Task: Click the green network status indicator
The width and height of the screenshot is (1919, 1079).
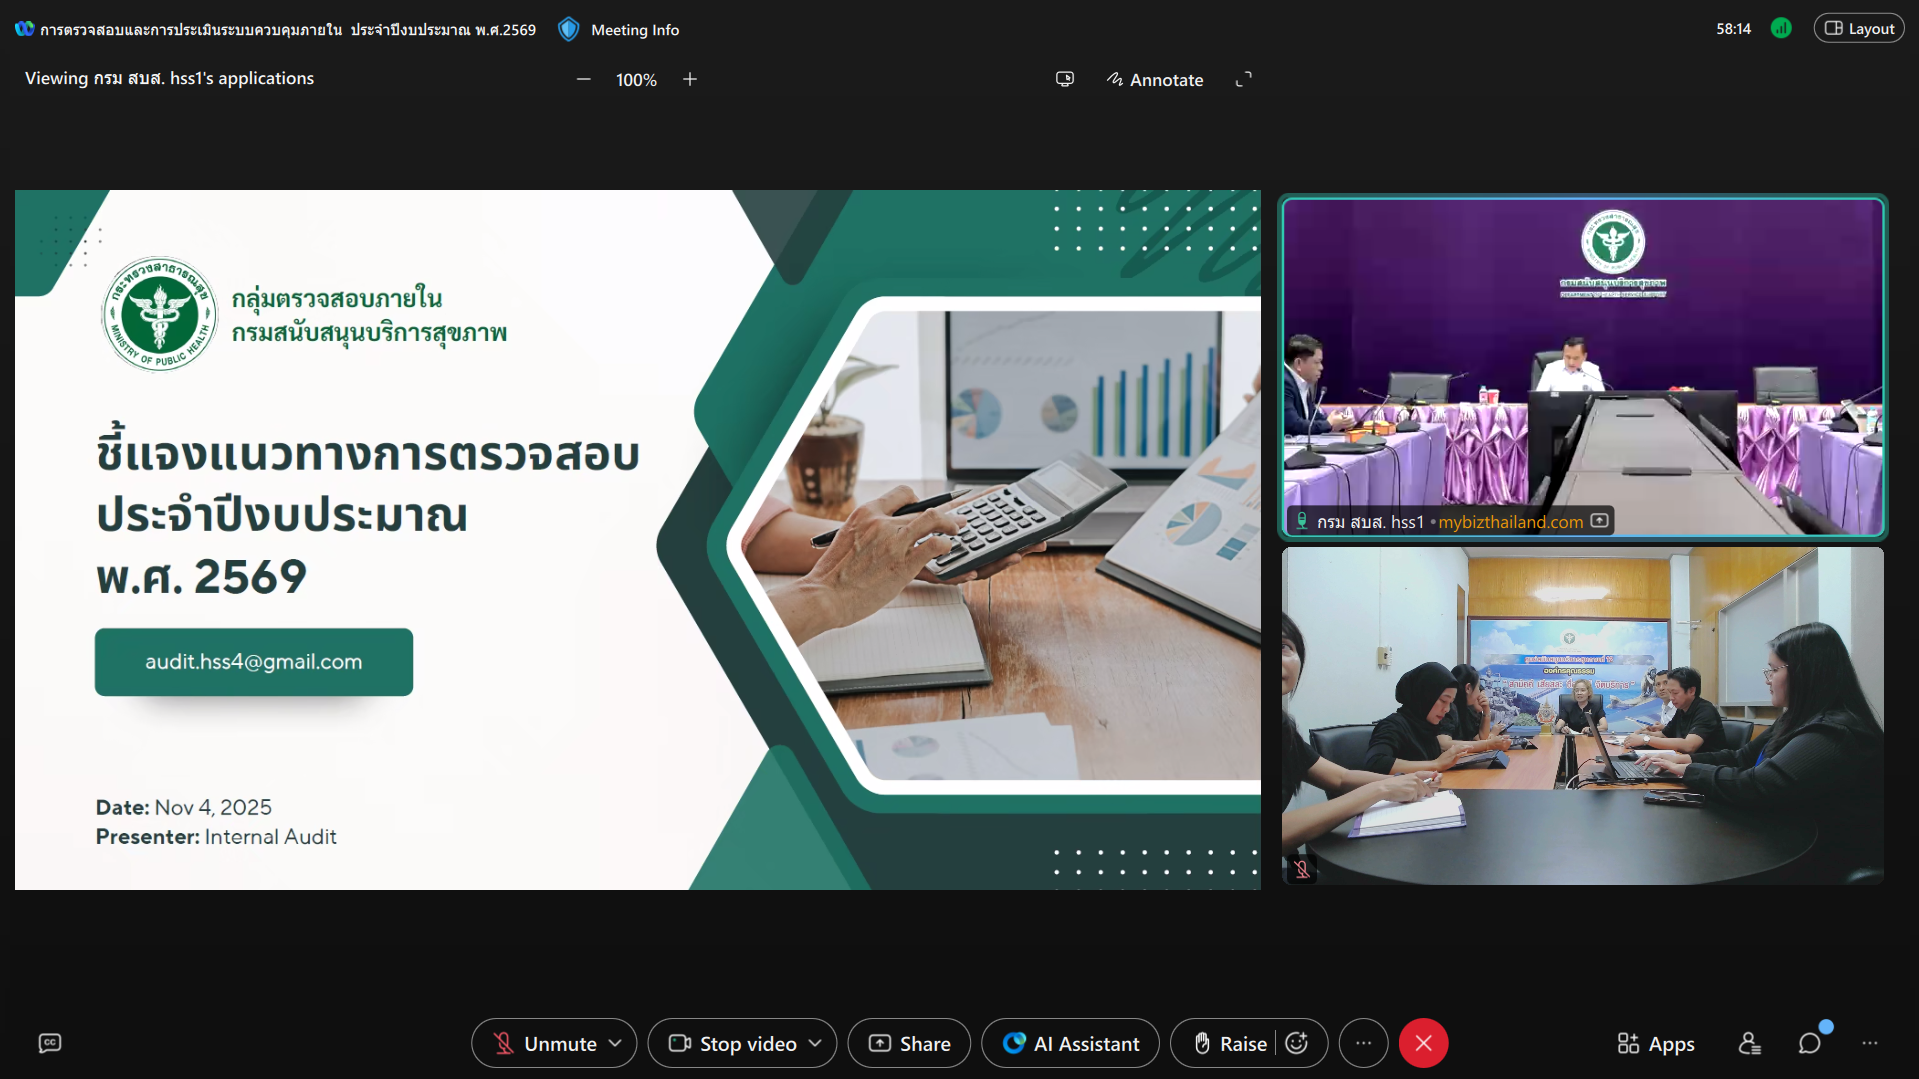Action: click(x=1781, y=28)
